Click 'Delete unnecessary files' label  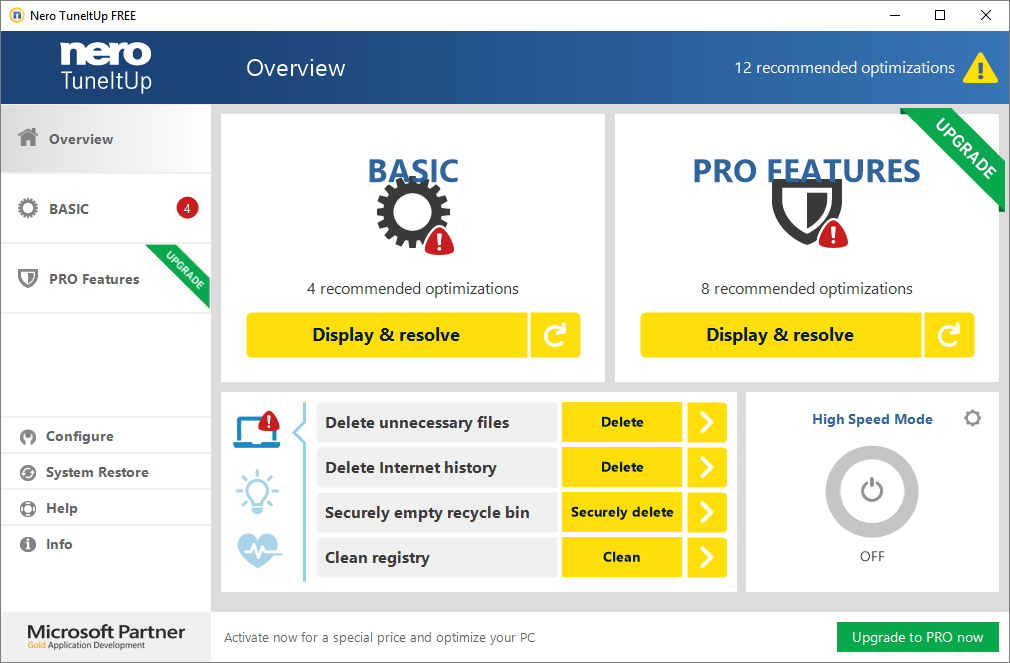click(x=417, y=423)
